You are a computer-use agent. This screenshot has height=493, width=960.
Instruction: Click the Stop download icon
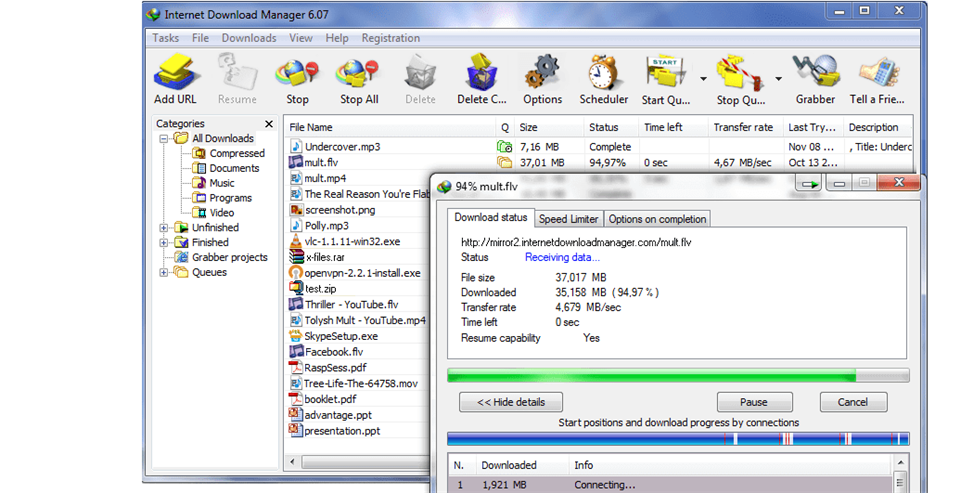297,72
